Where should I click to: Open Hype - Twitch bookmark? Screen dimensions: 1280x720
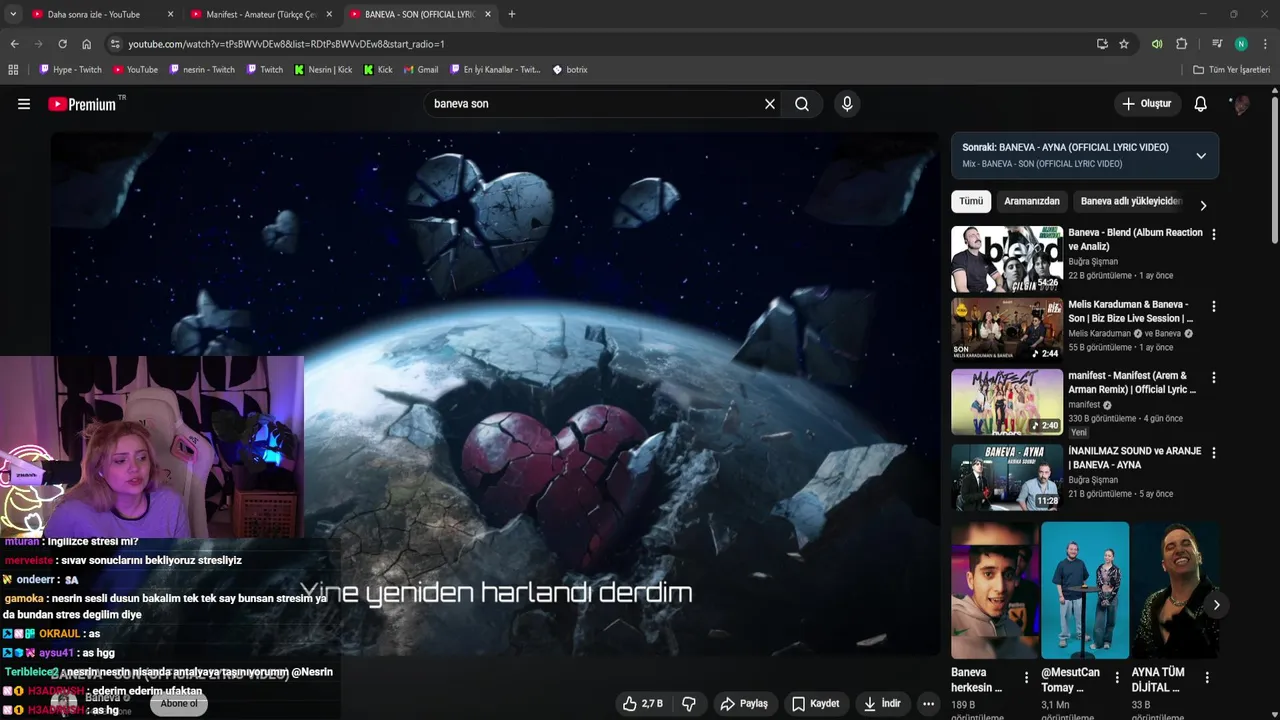[x=70, y=70]
